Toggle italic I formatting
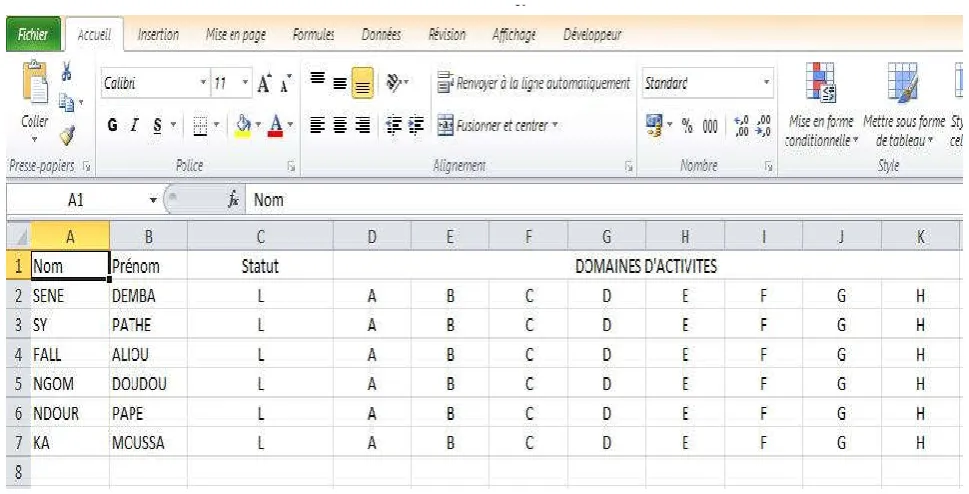969x494 pixels. click(x=134, y=126)
